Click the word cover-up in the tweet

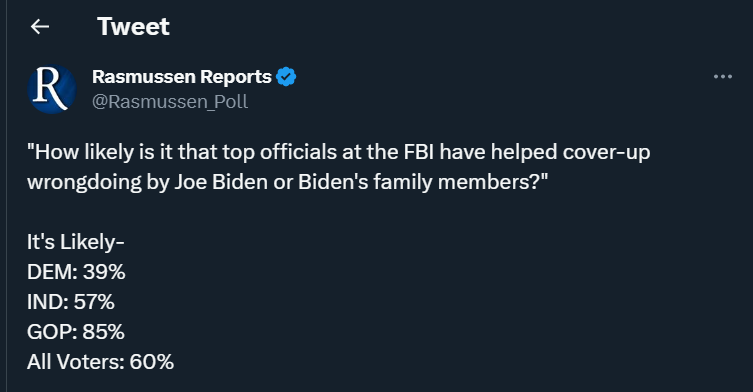(607, 152)
